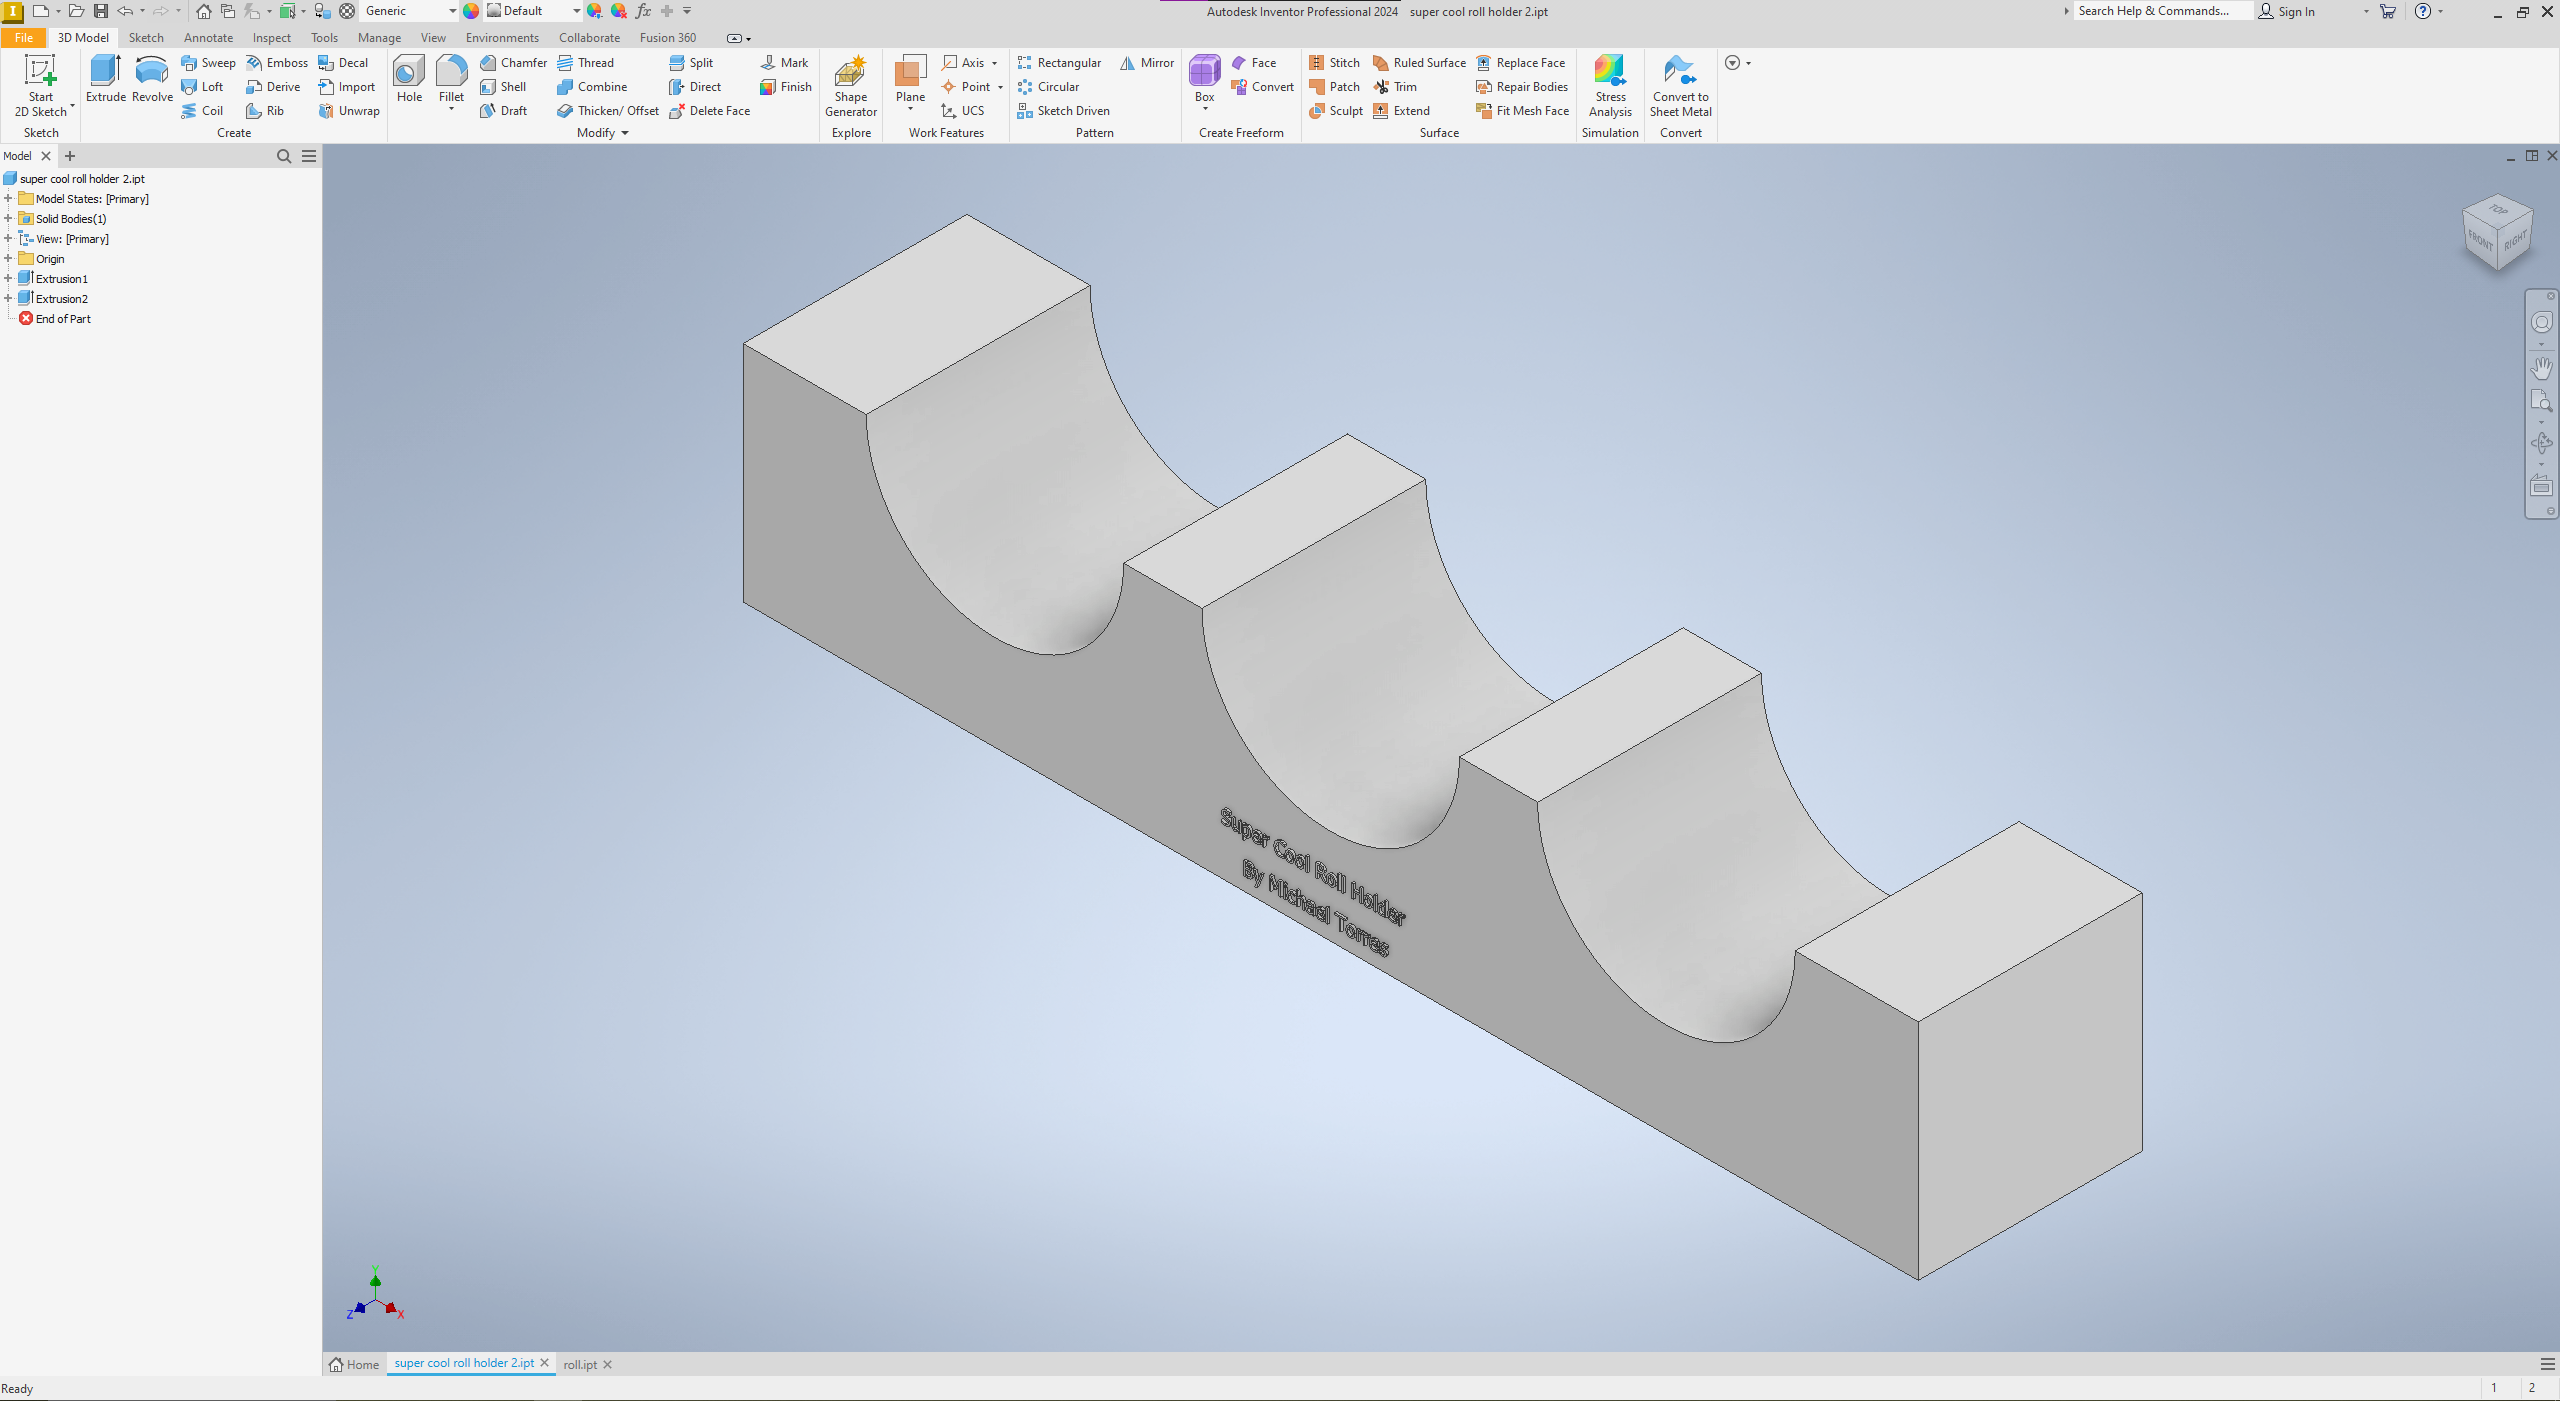
Task: Launch the Shape Generator
Action: tap(851, 86)
